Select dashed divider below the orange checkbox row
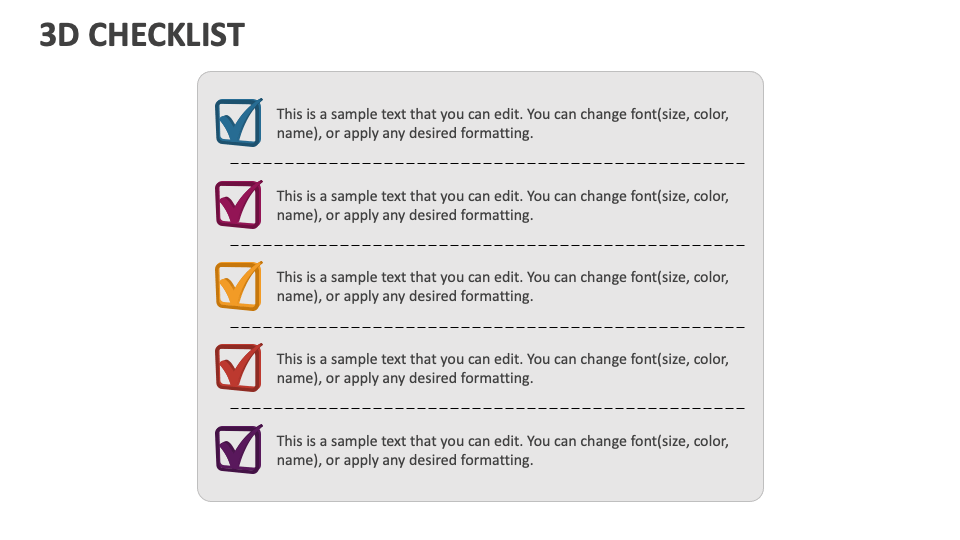Image resolution: width=960 pixels, height=540 pixels. (487, 327)
